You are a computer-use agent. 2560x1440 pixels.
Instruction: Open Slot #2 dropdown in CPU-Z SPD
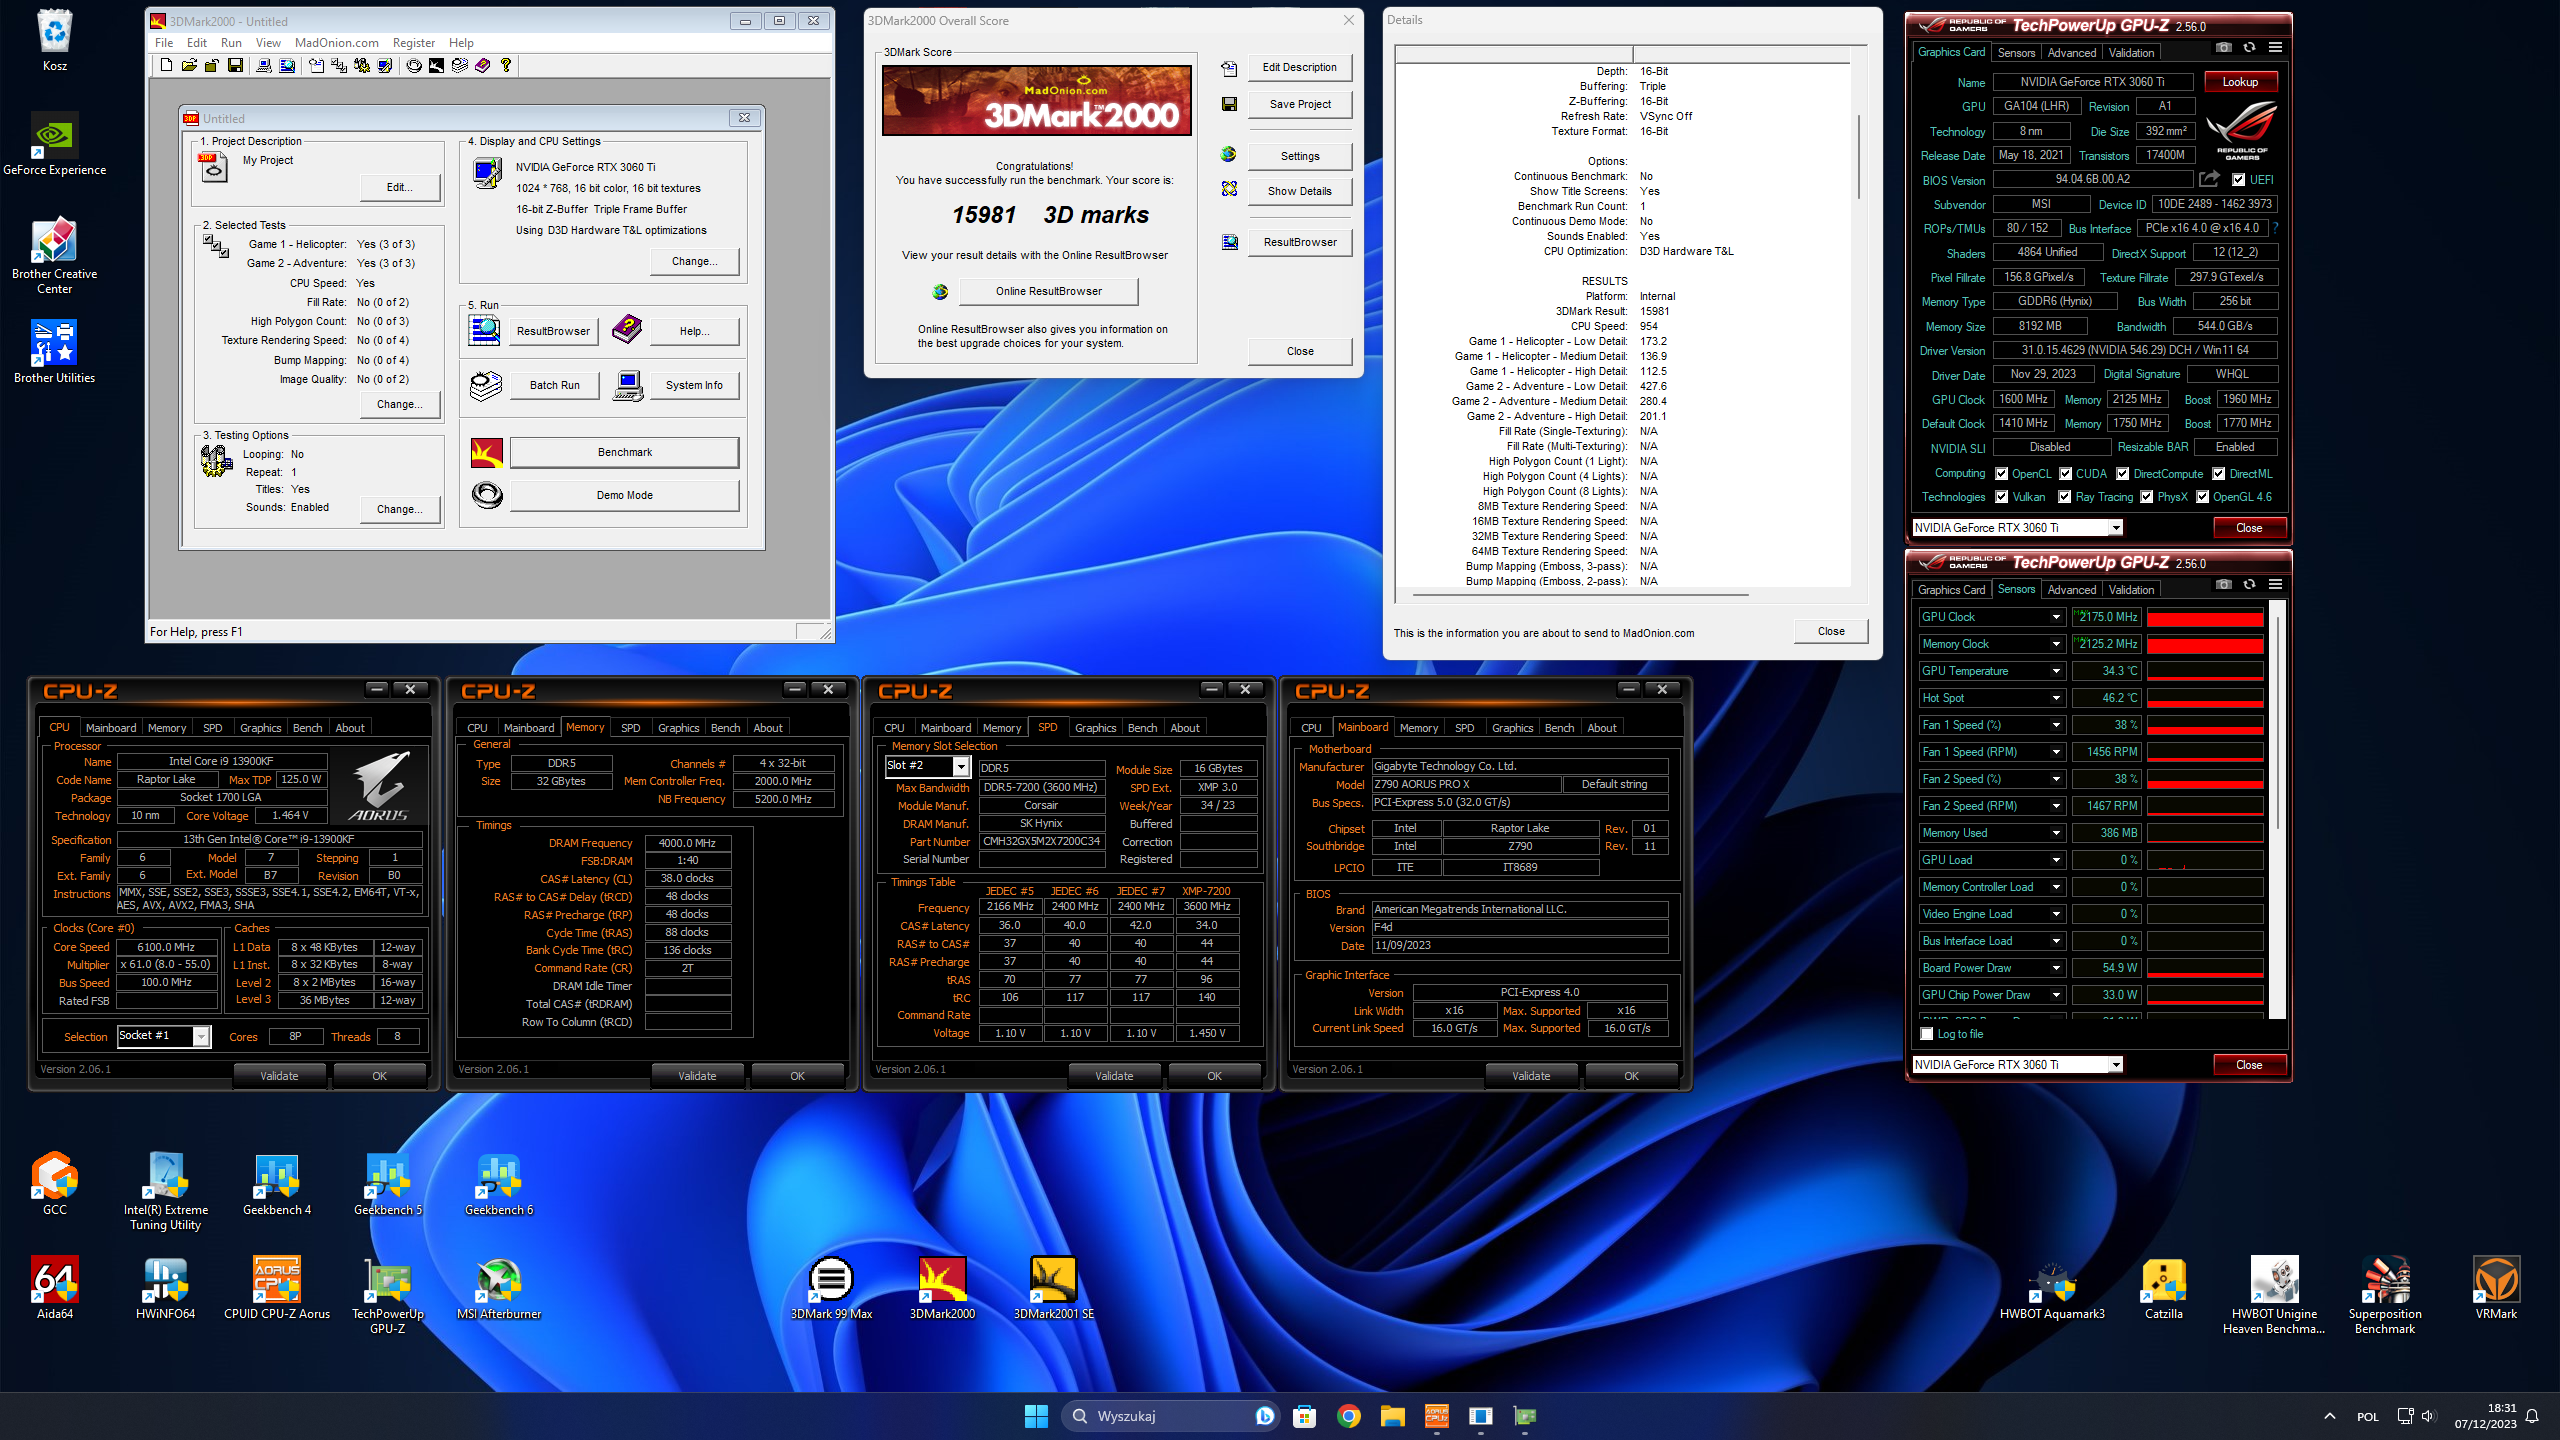coord(961,766)
